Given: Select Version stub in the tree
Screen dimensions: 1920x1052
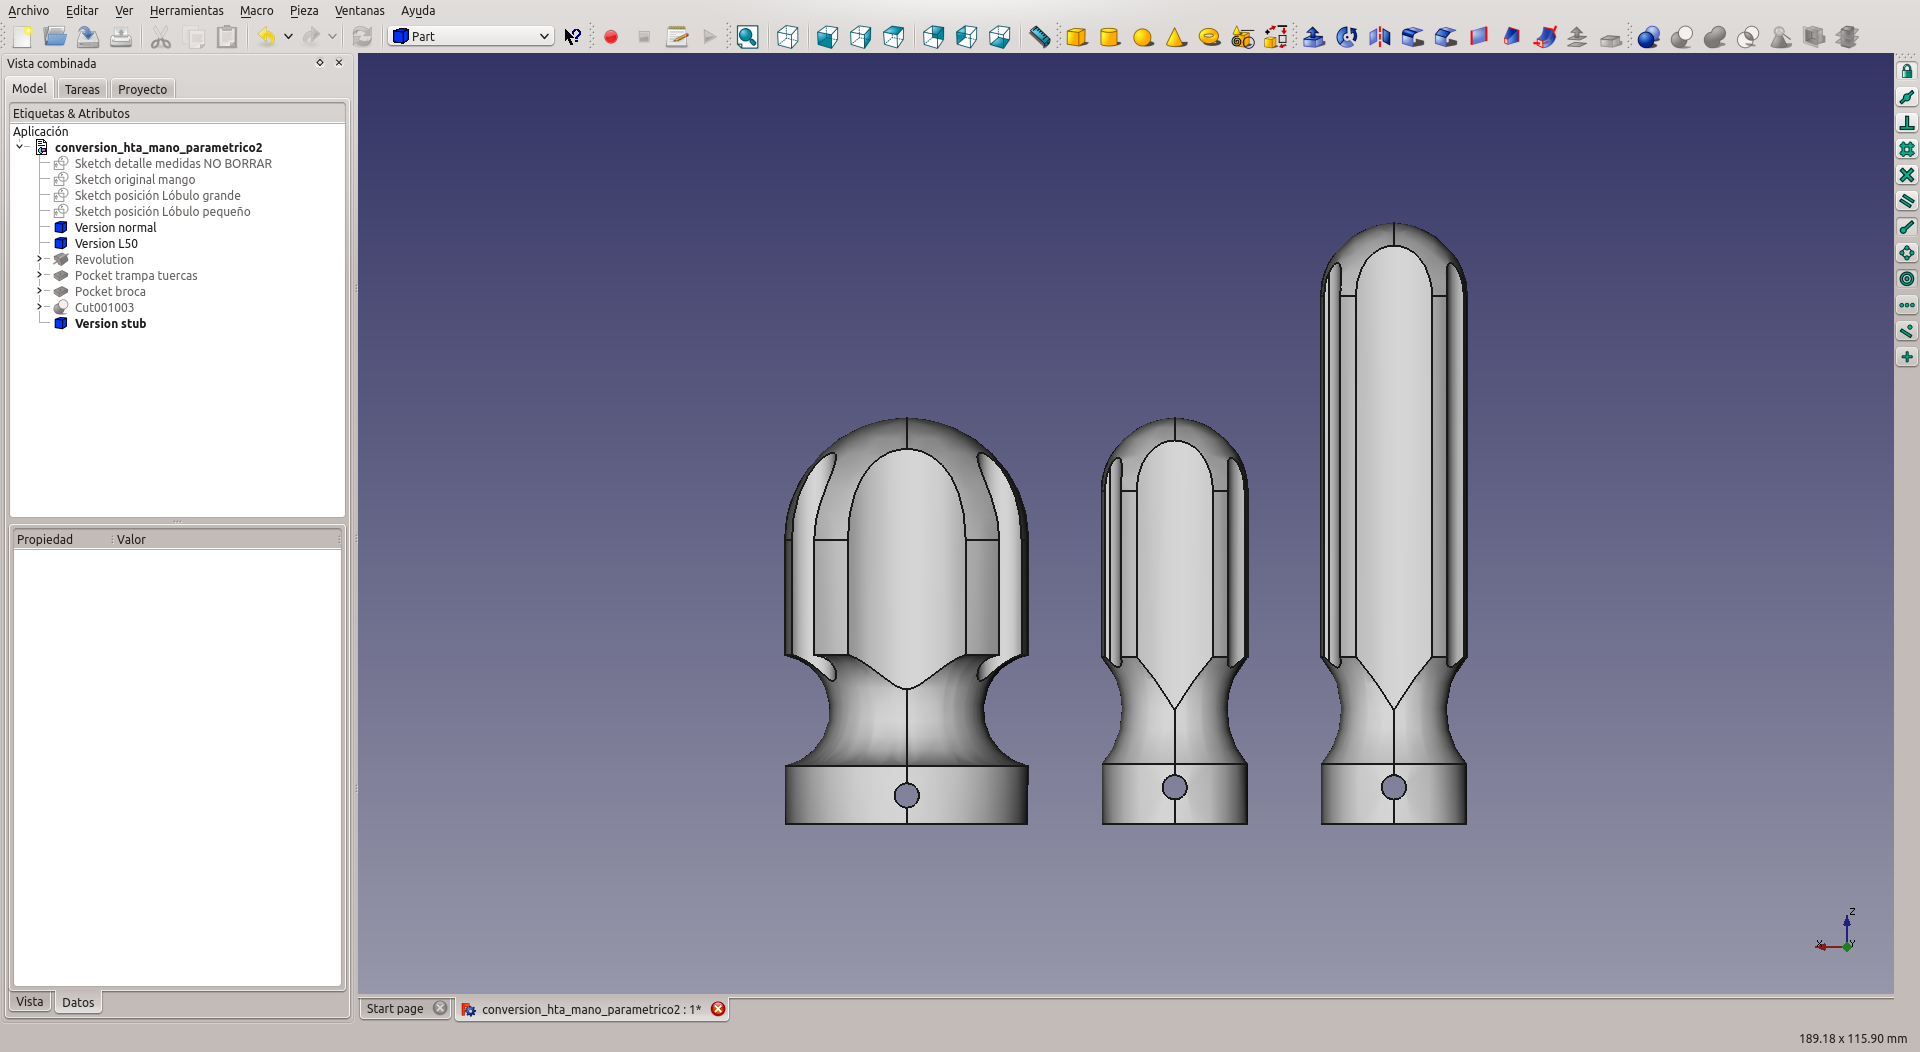Looking at the screenshot, I should (111, 323).
